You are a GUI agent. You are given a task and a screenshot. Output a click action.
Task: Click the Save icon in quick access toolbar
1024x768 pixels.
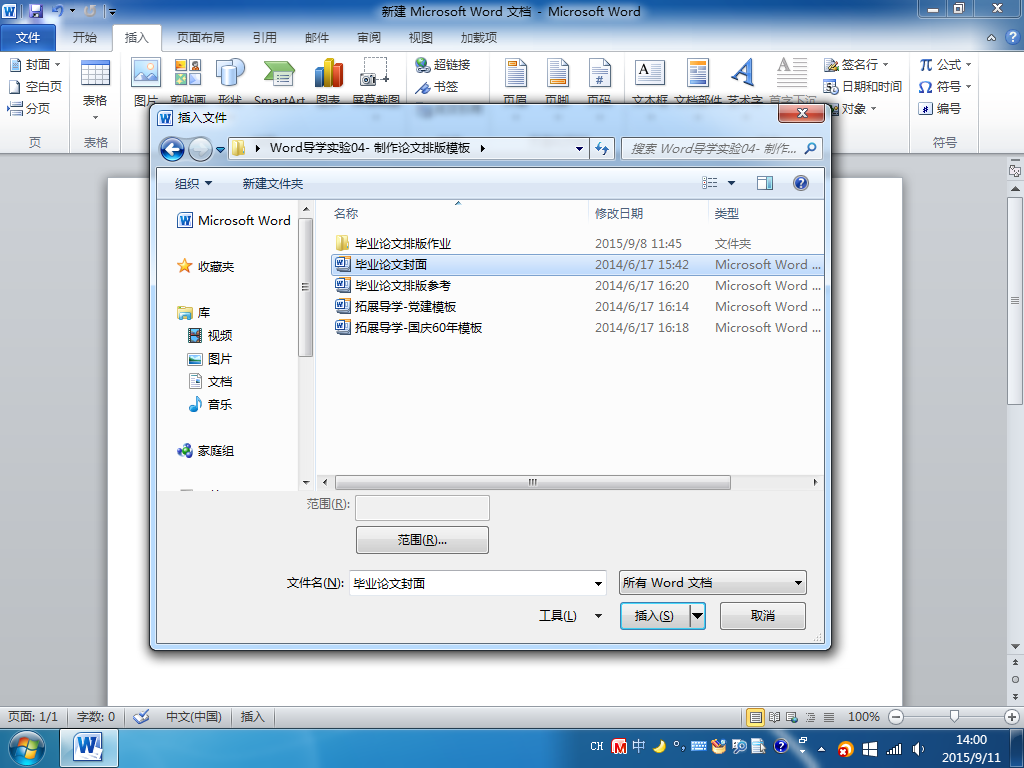click(35, 10)
